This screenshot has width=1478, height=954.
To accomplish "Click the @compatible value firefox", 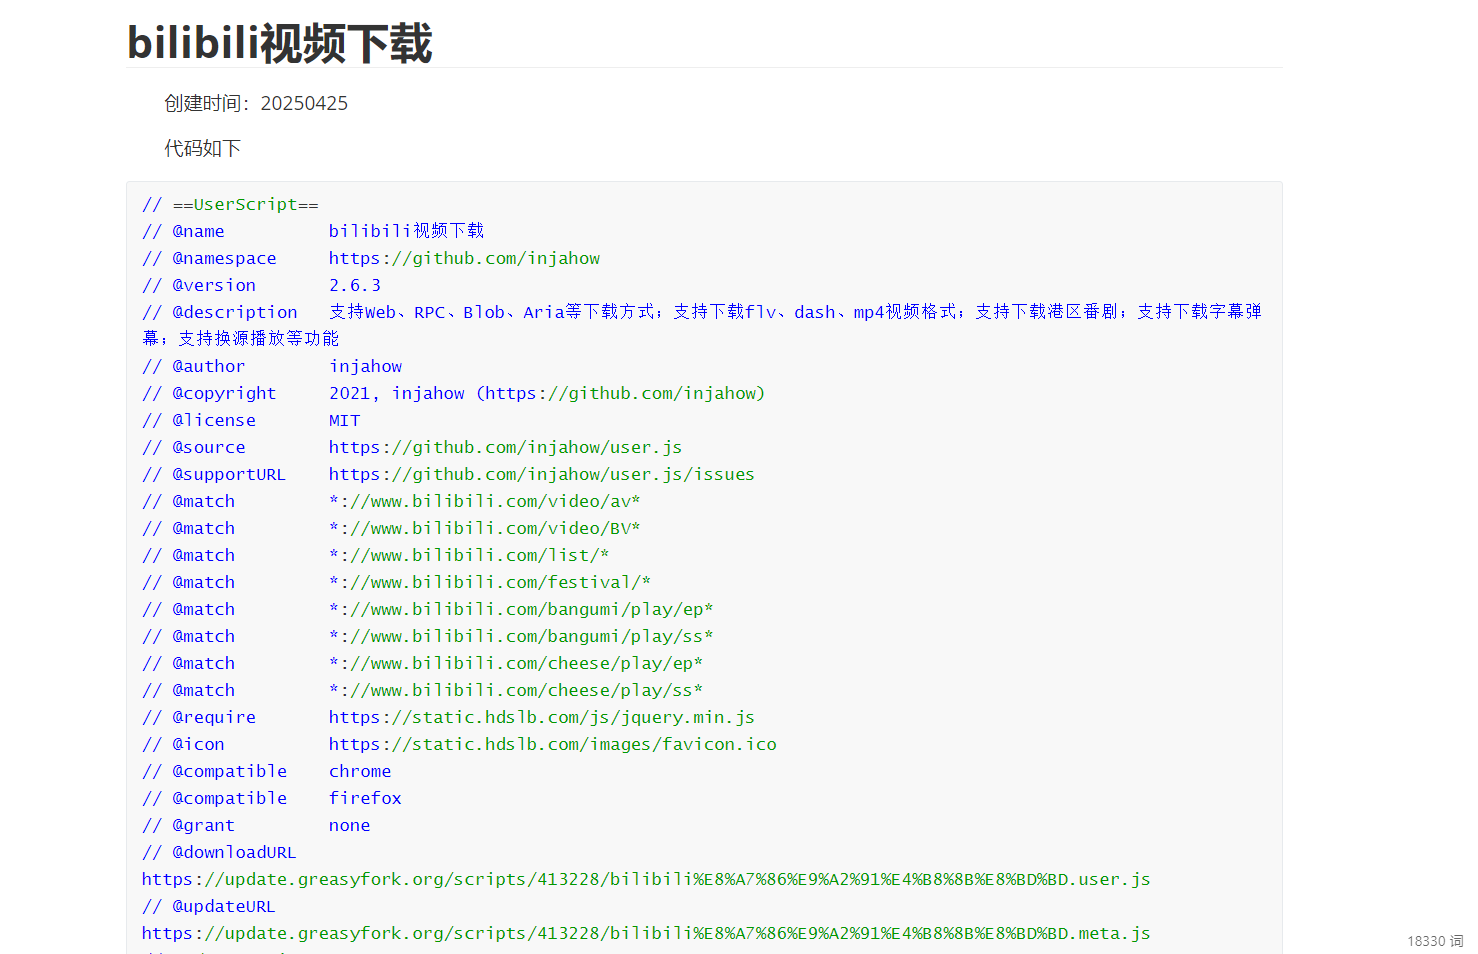I will tap(365, 798).
